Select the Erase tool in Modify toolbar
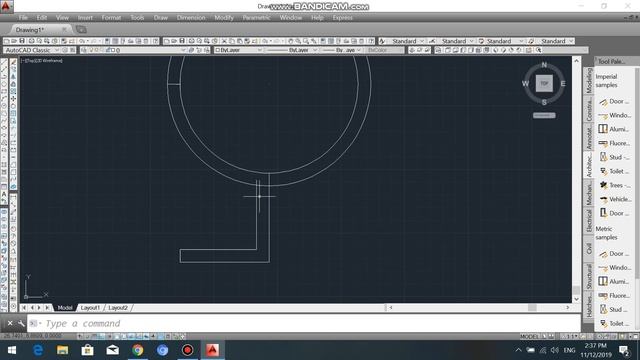Viewport: 640px width, 360px height. [13, 62]
